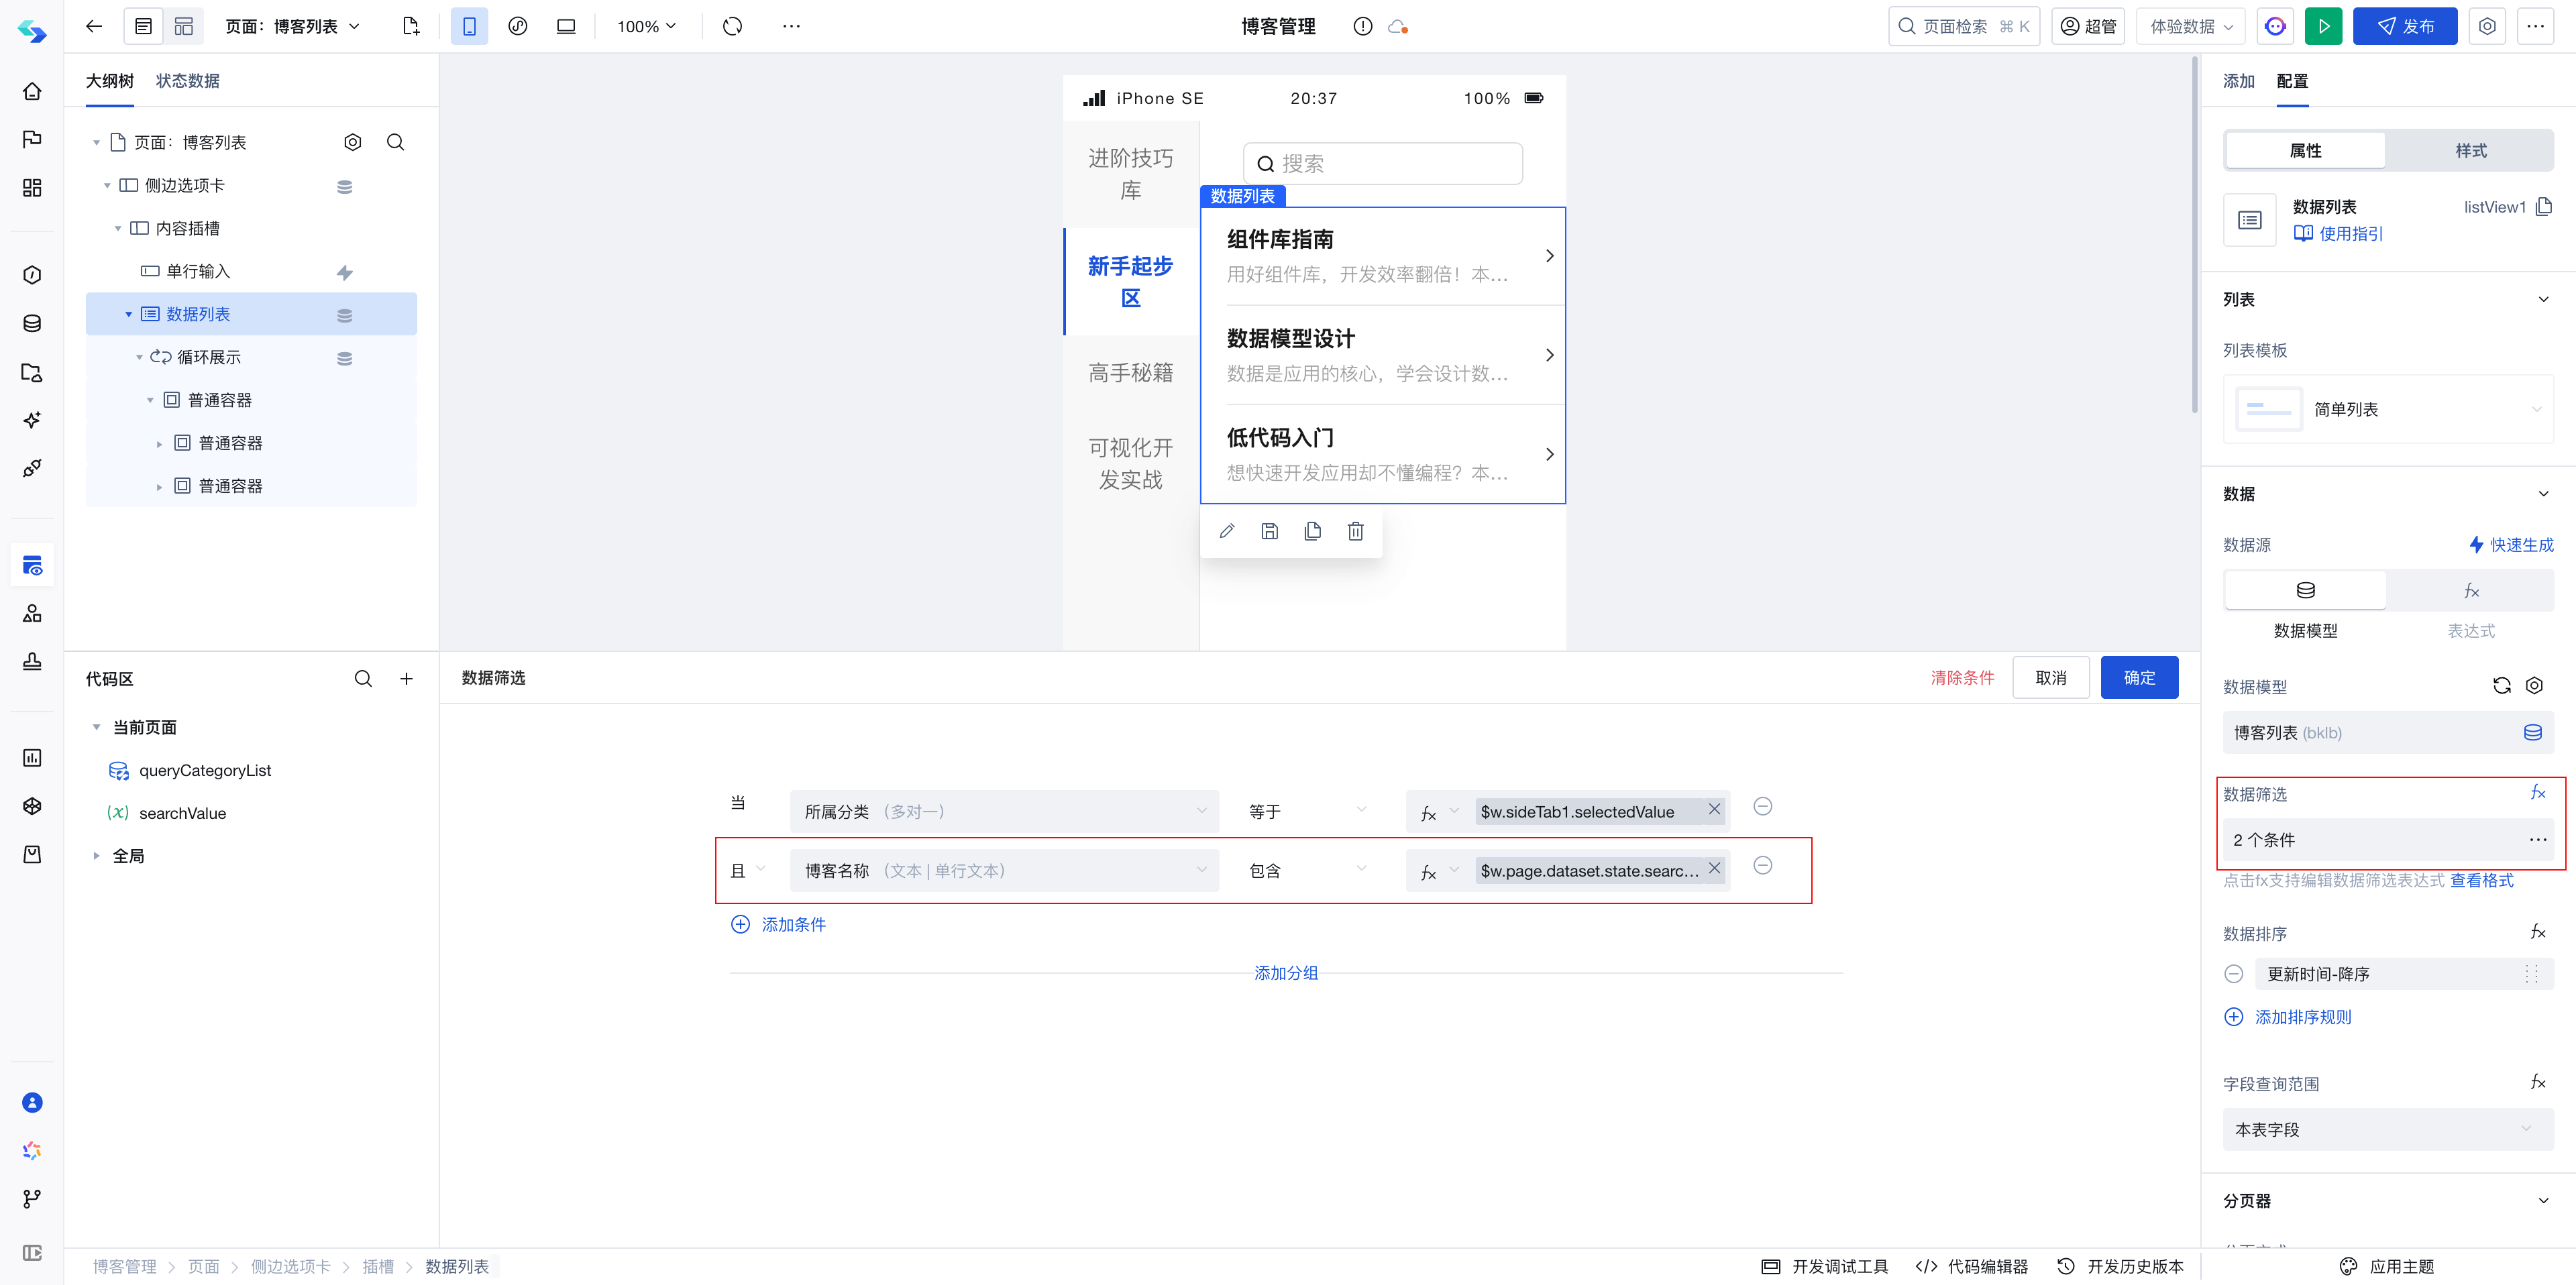Remove the 更新时间-降序 sort rule
The height and width of the screenshot is (1285, 2576).
(x=2234, y=974)
